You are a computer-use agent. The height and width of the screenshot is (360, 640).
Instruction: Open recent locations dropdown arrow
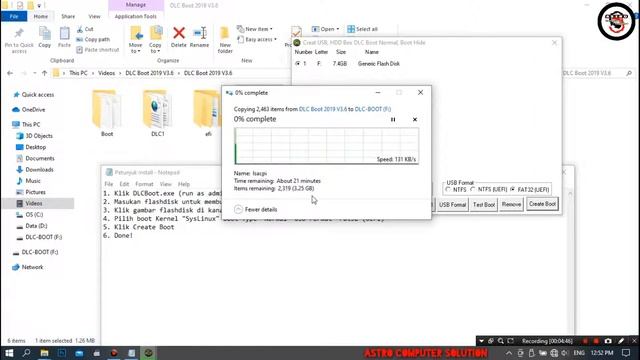coord(35,73)
